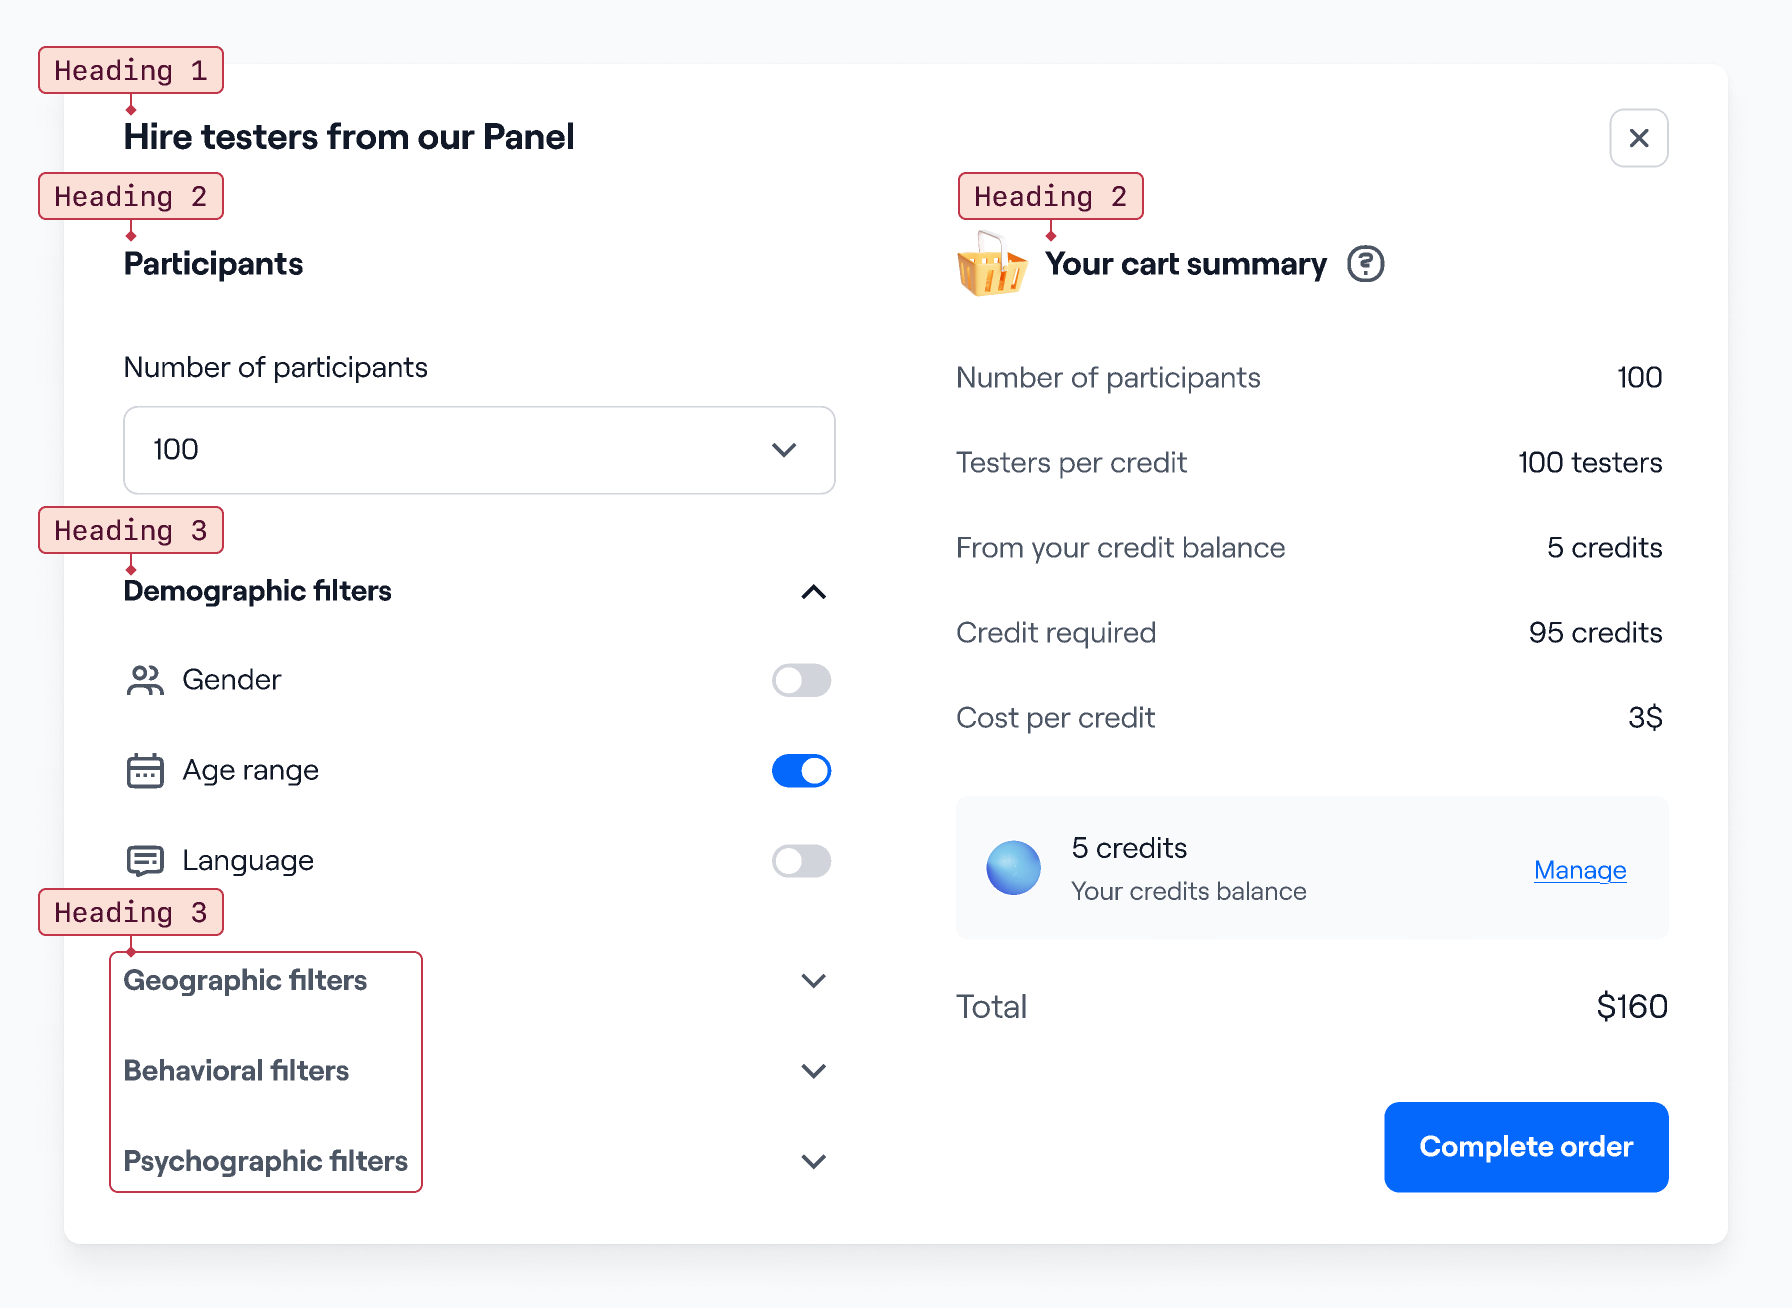Click the 'Credit required' label

1056,633
